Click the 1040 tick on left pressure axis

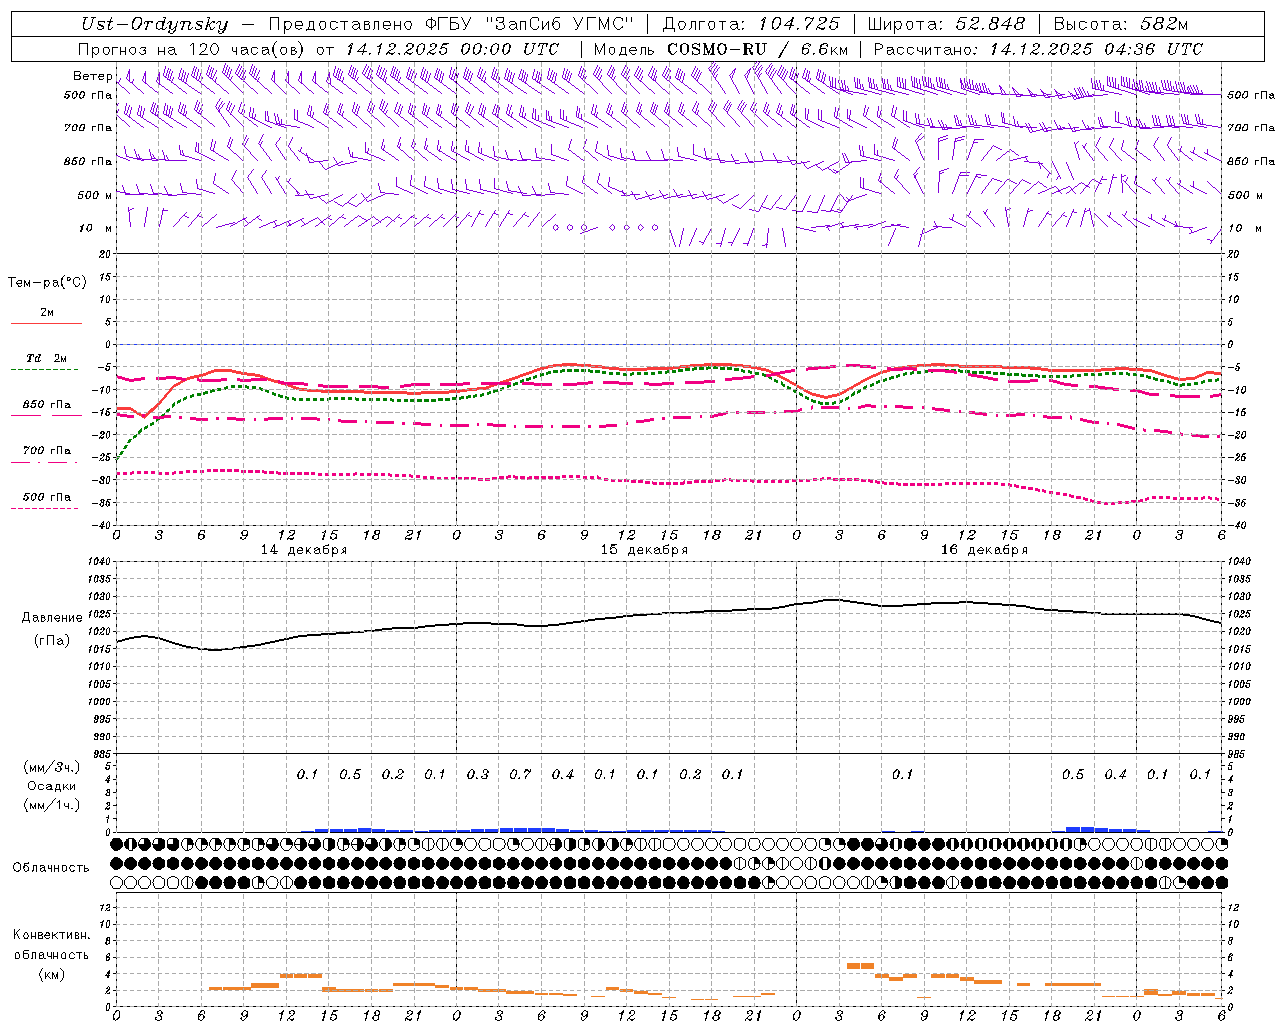[100, 561]
